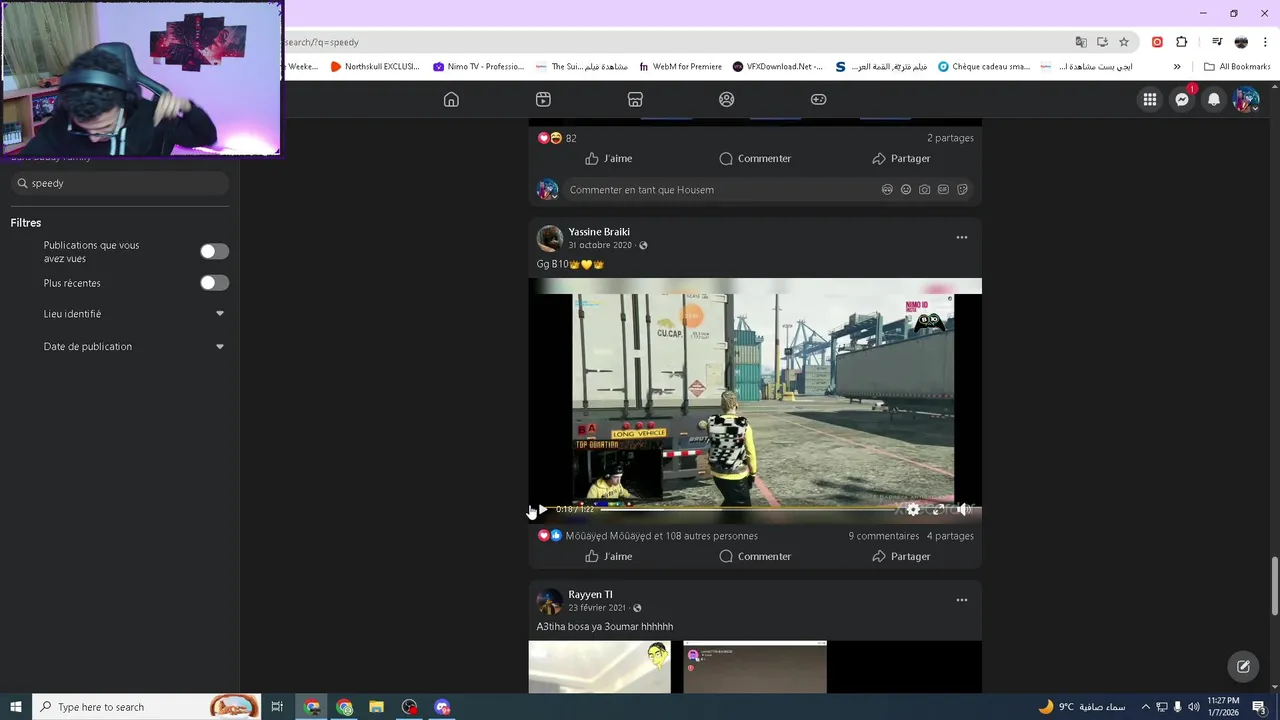
Task: Open the Facebook Groups/profile circle tab icon
Action: (727, 99)
